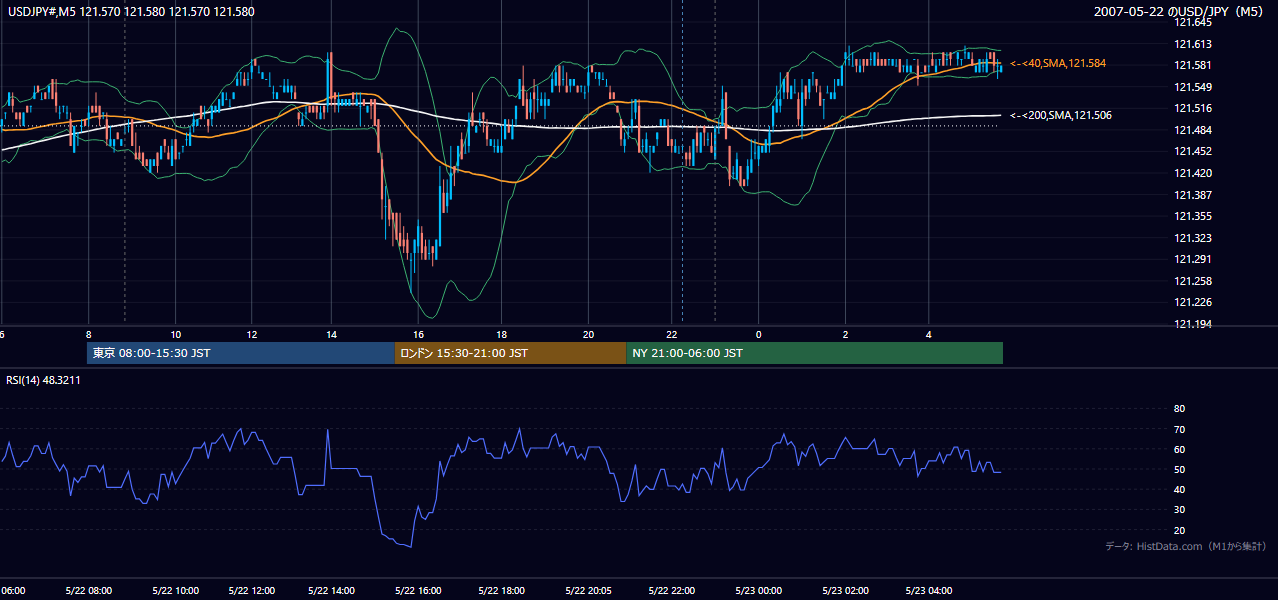Click price axis value 121.226
Image resolution: width=1278 pixels, height=600 pixels.
tap(1194, 302)
